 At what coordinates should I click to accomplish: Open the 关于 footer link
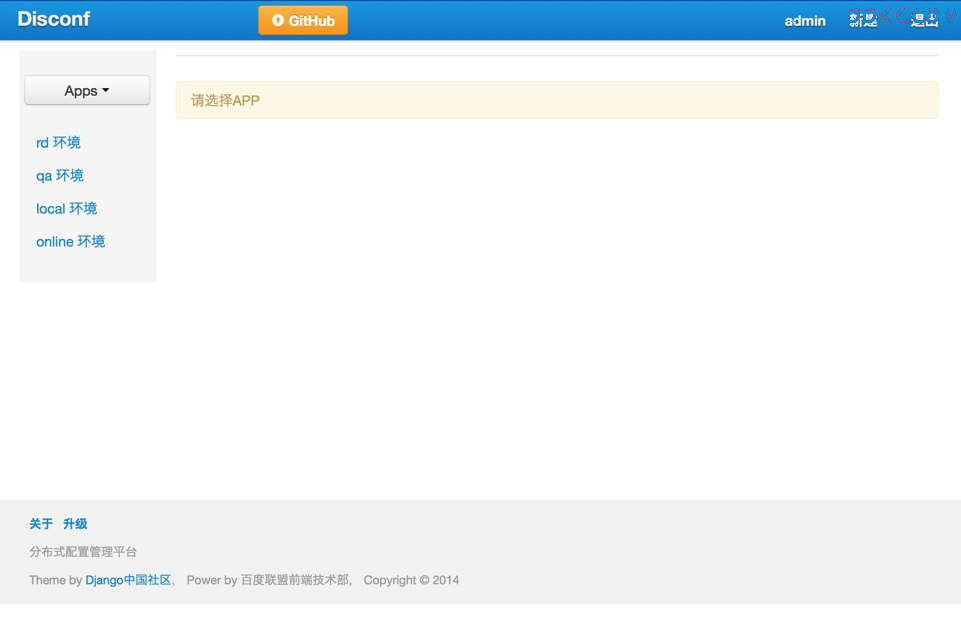41,524
